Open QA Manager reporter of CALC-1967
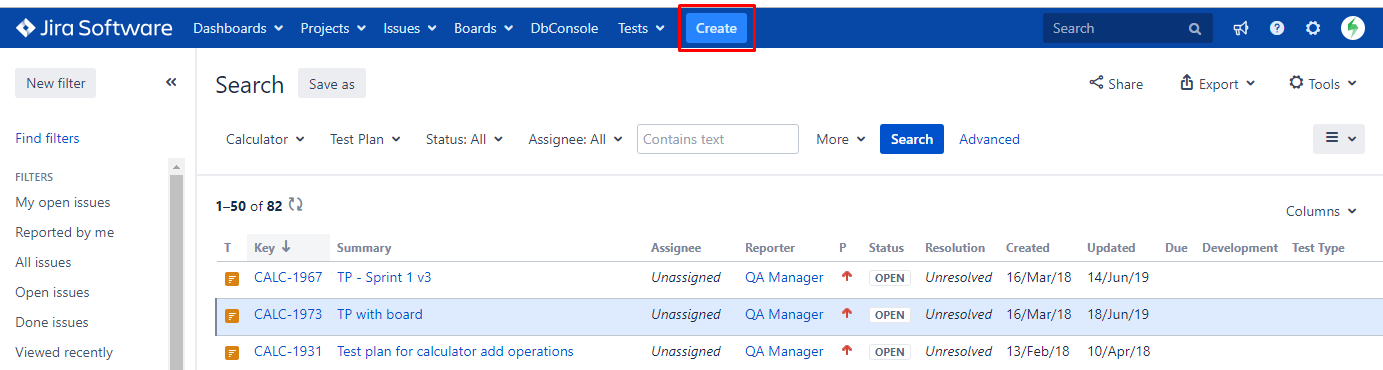This screenshot has width=1383, height=370. (784, 278)
